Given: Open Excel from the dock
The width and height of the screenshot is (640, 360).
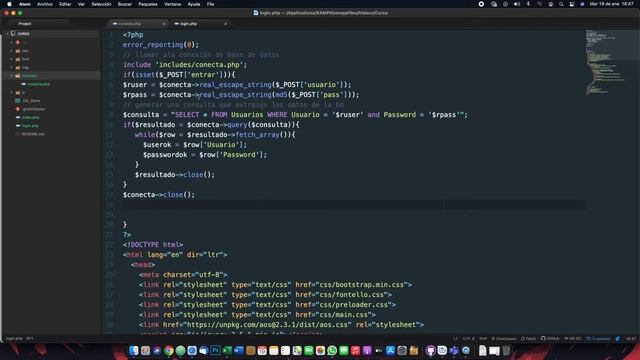Looking at the screenshot, I should pyautogui.click(x=227, y=350).
